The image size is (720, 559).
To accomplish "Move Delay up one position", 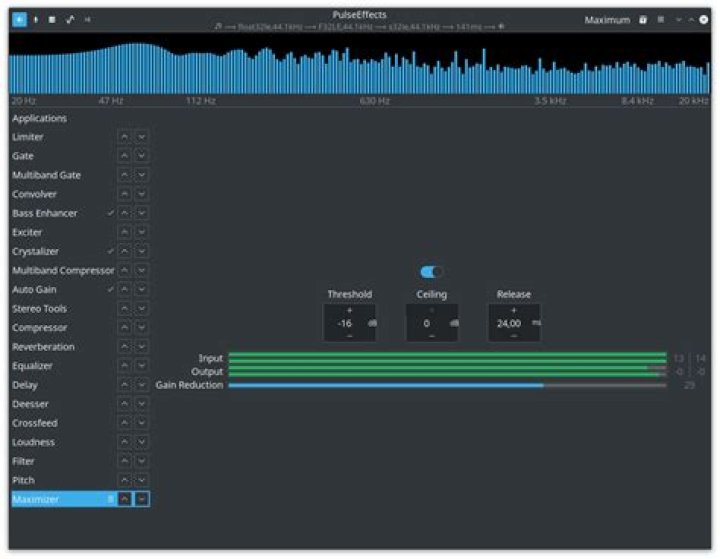I will [x=124, y=385].
